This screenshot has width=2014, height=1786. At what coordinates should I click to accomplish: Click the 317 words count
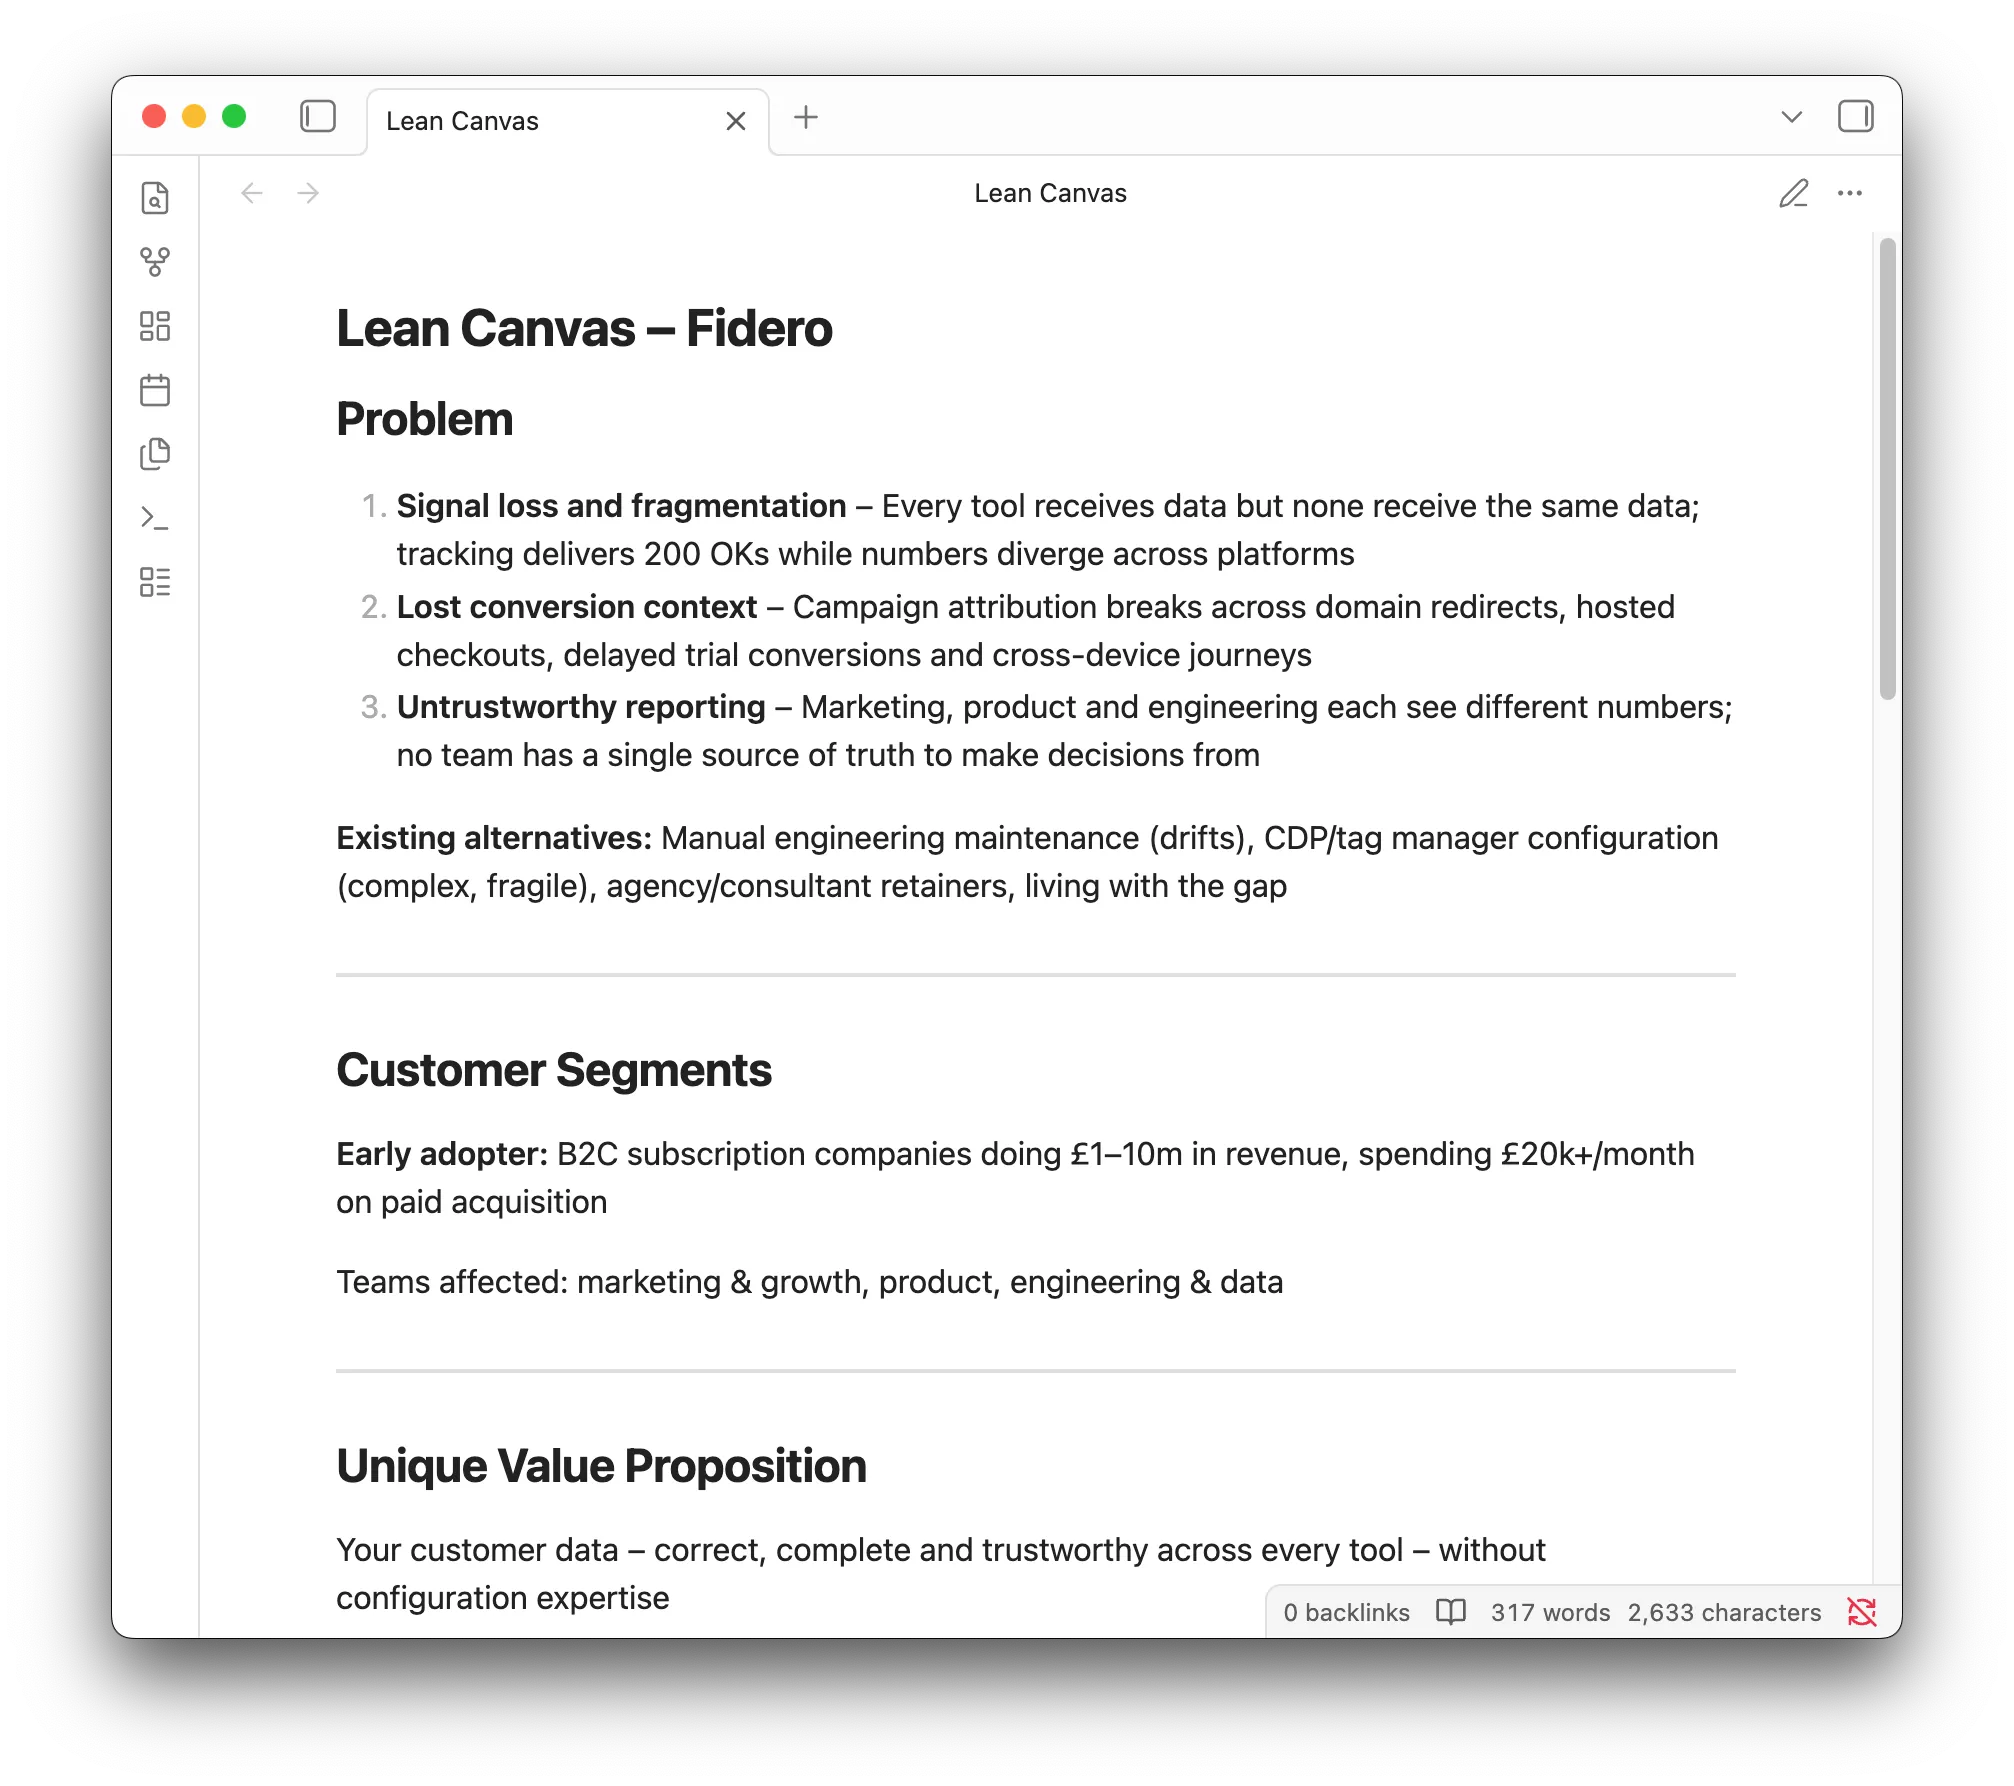pyautogui.click(x=1549, y=1612)
